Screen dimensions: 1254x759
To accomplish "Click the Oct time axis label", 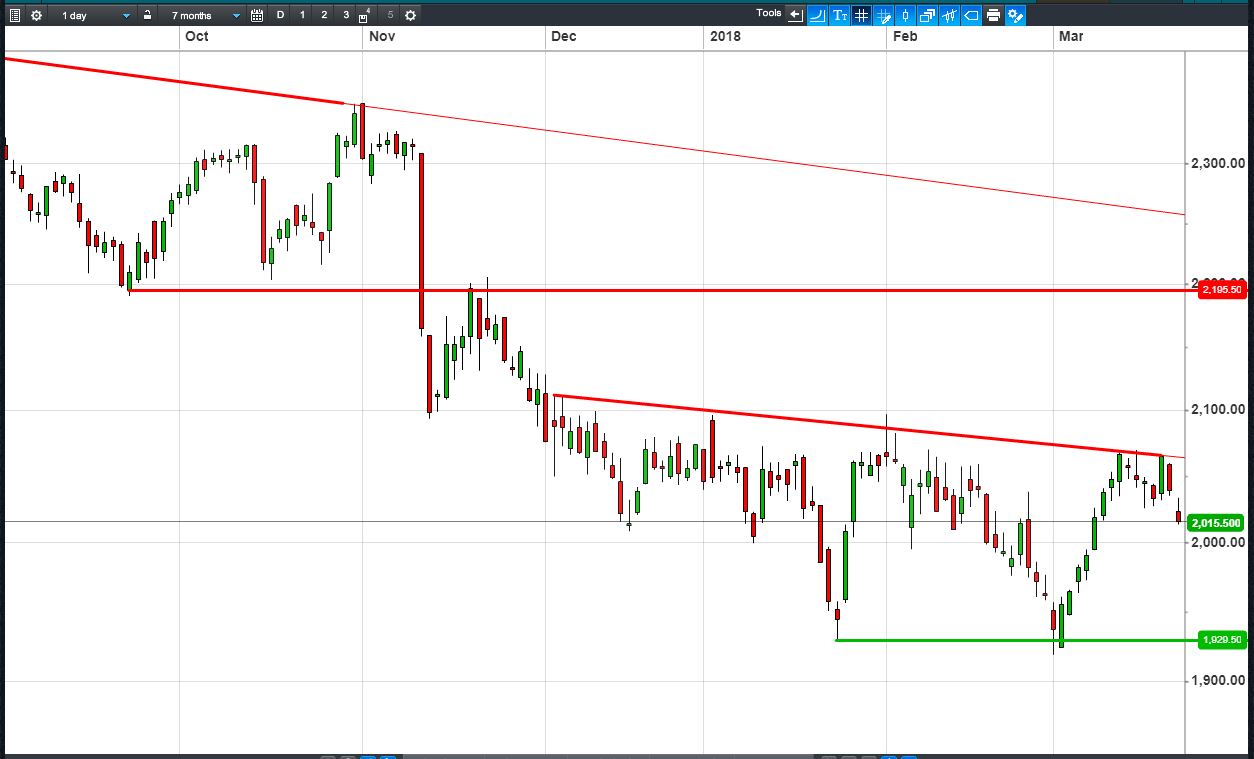I will coord(197,37).
